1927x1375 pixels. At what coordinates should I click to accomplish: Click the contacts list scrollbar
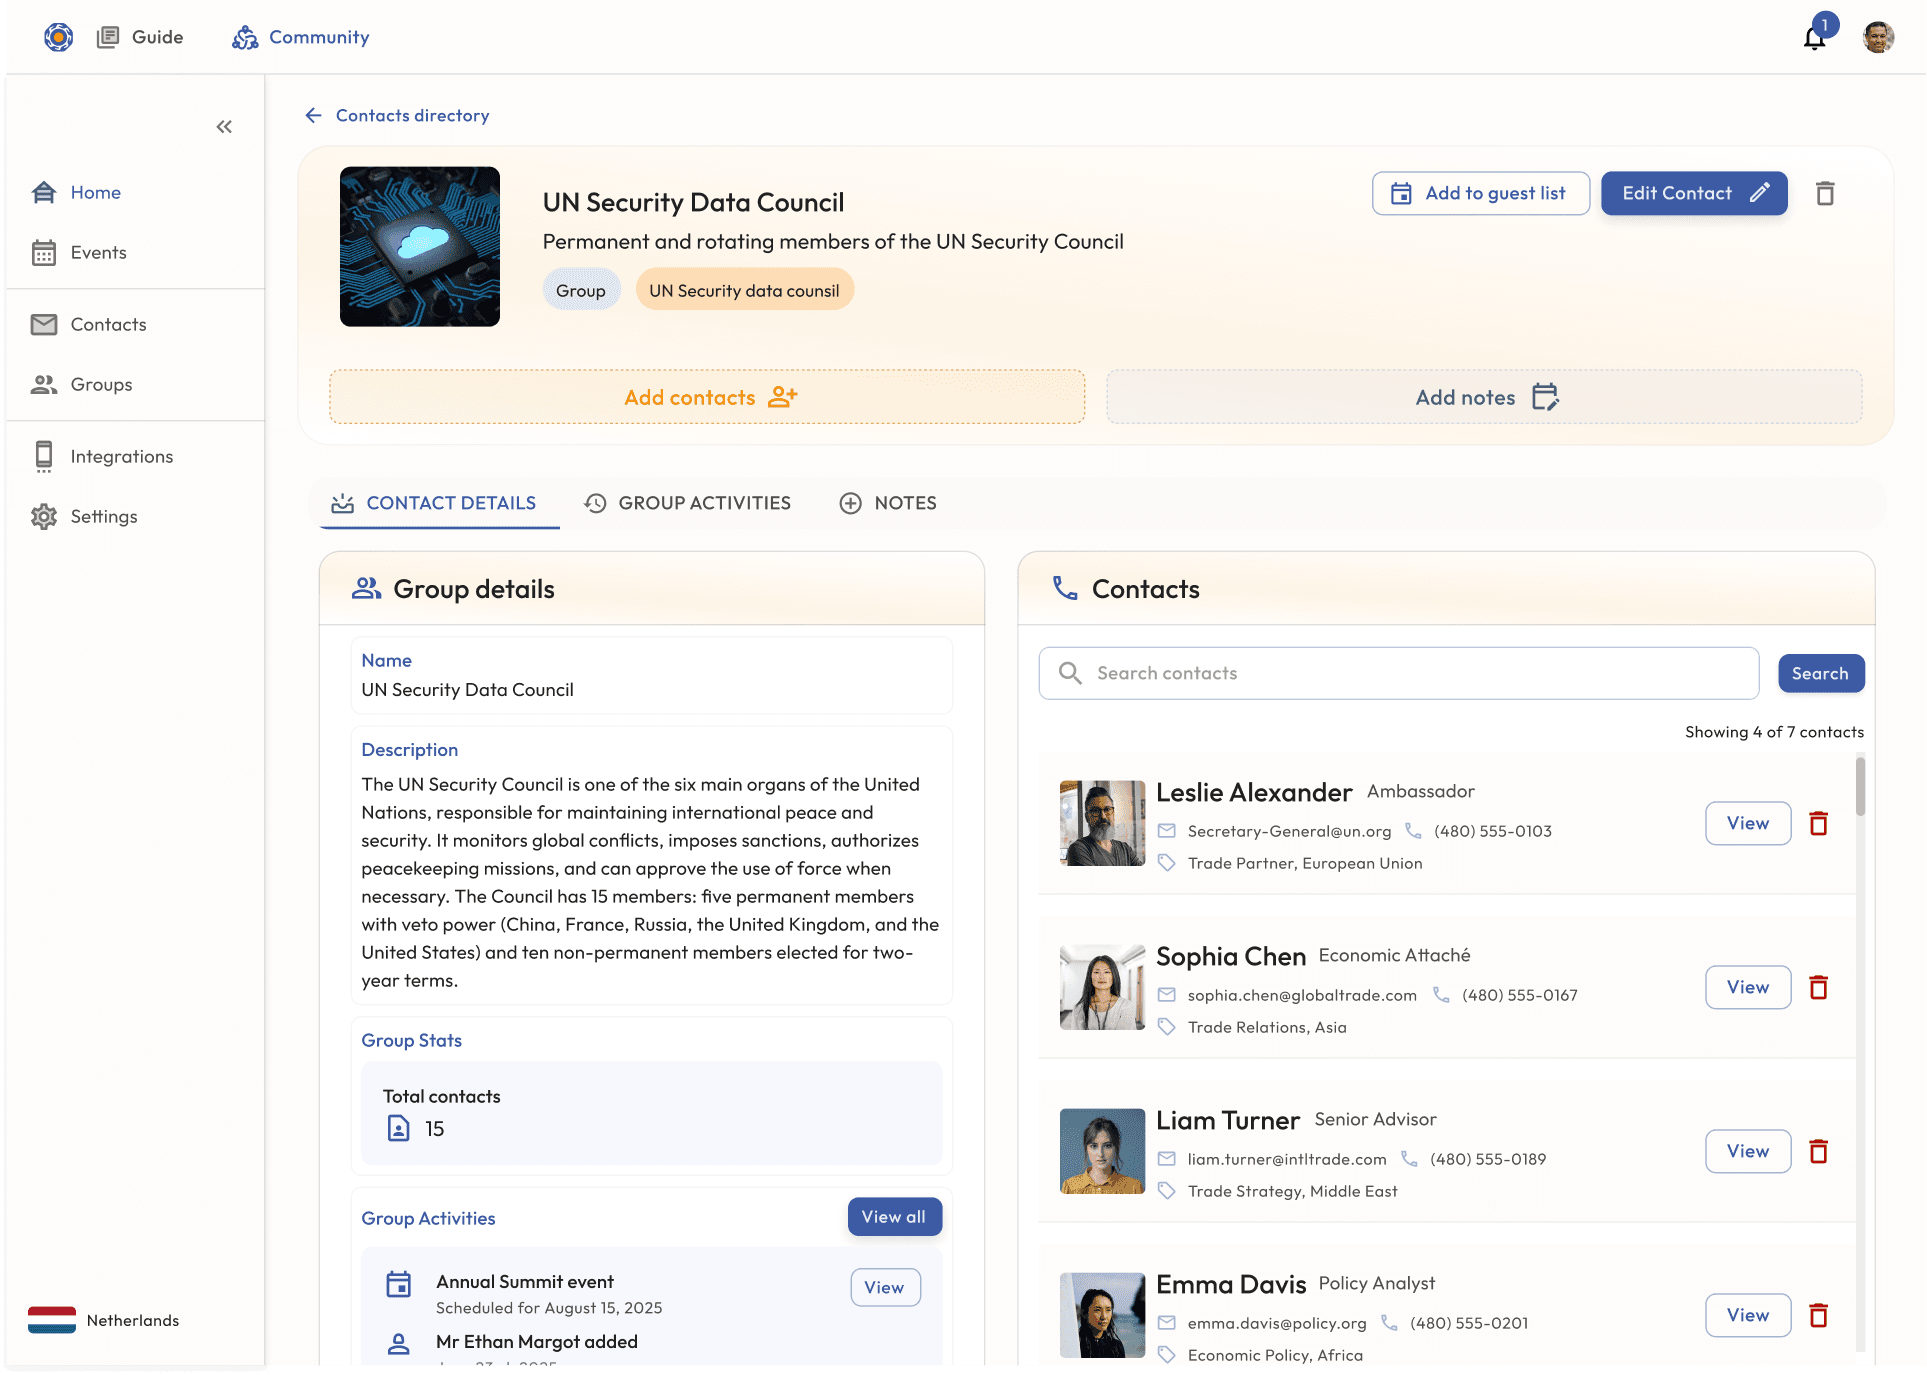[1860, 787]
